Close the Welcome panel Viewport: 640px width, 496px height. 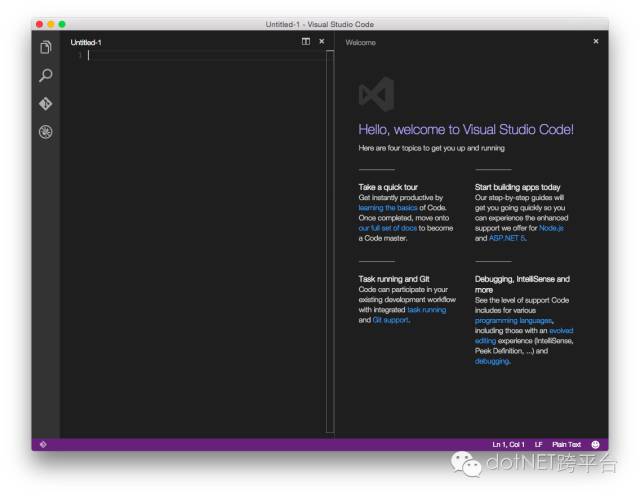596,41
